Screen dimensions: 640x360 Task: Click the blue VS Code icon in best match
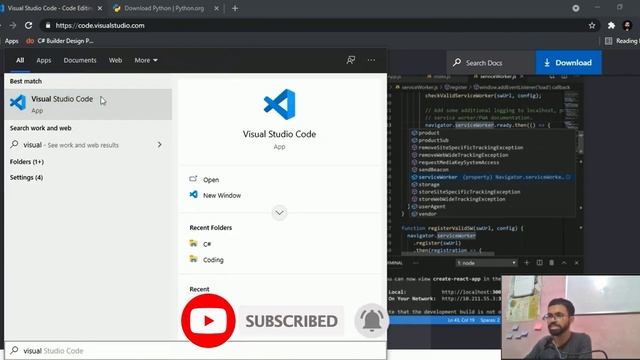[18, 102]
